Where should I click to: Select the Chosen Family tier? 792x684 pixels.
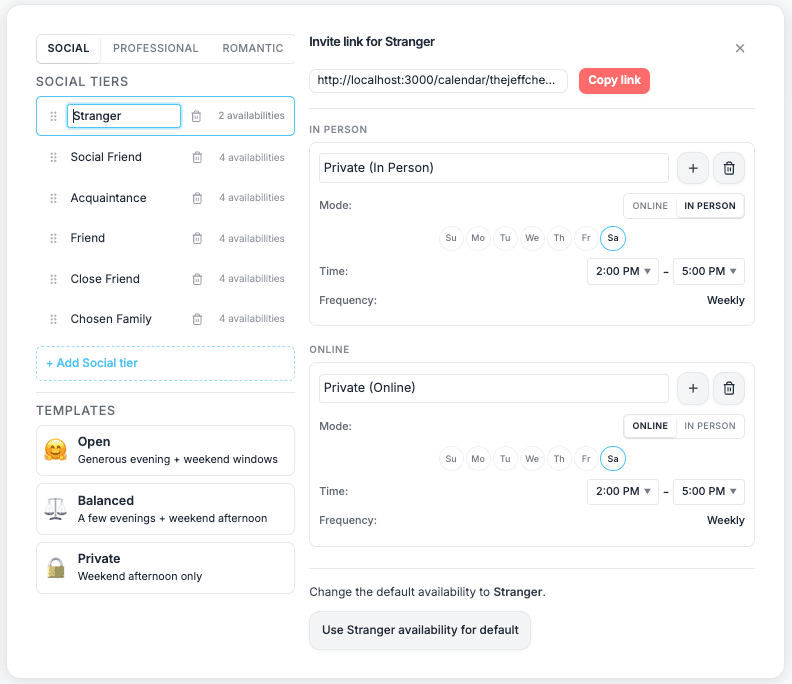coord(165,319)
